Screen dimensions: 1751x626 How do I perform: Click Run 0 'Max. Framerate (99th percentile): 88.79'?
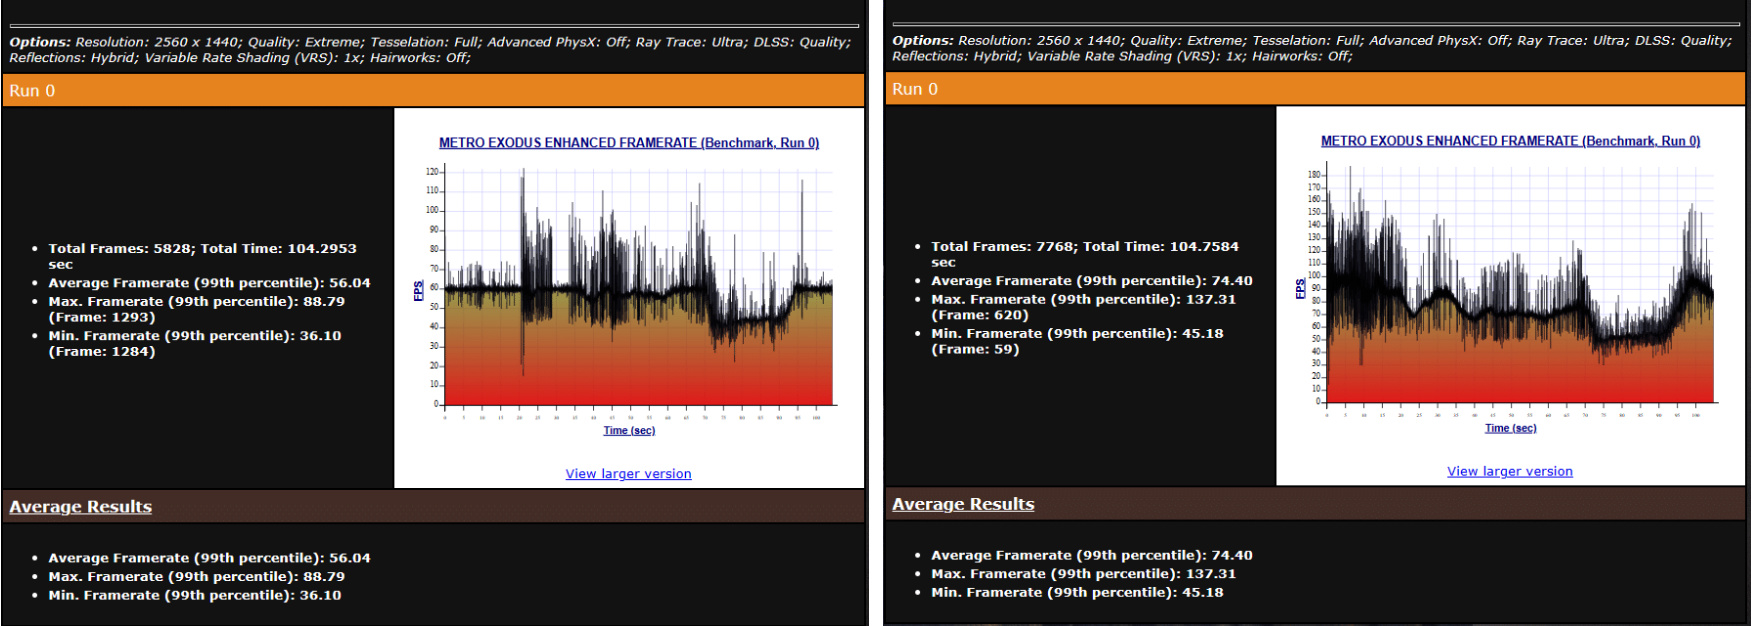pyautogui.click(x=197, y=301)
